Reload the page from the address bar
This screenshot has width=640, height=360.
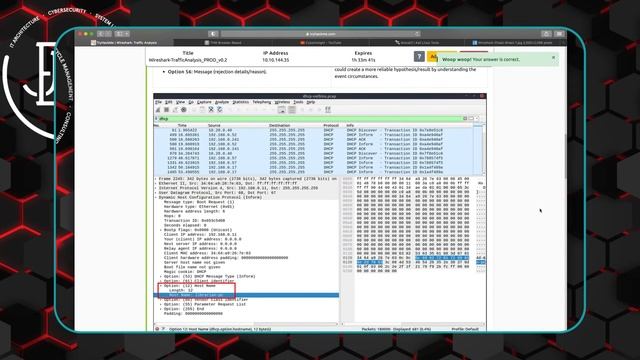417,34
